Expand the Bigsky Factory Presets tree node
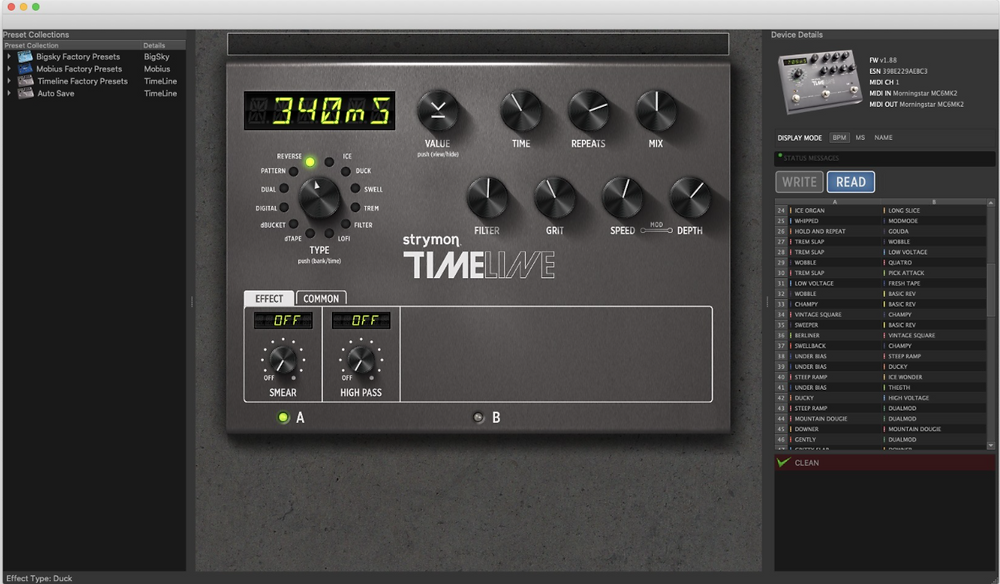Screen dimensions: 1000x584 point(9,57)
